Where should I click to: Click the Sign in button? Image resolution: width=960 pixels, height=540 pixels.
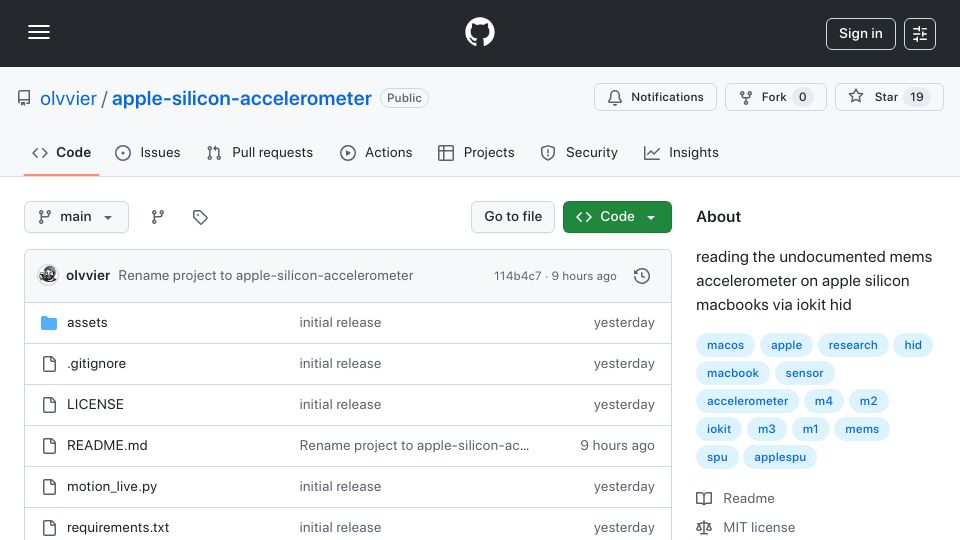(x=860, y=34)
